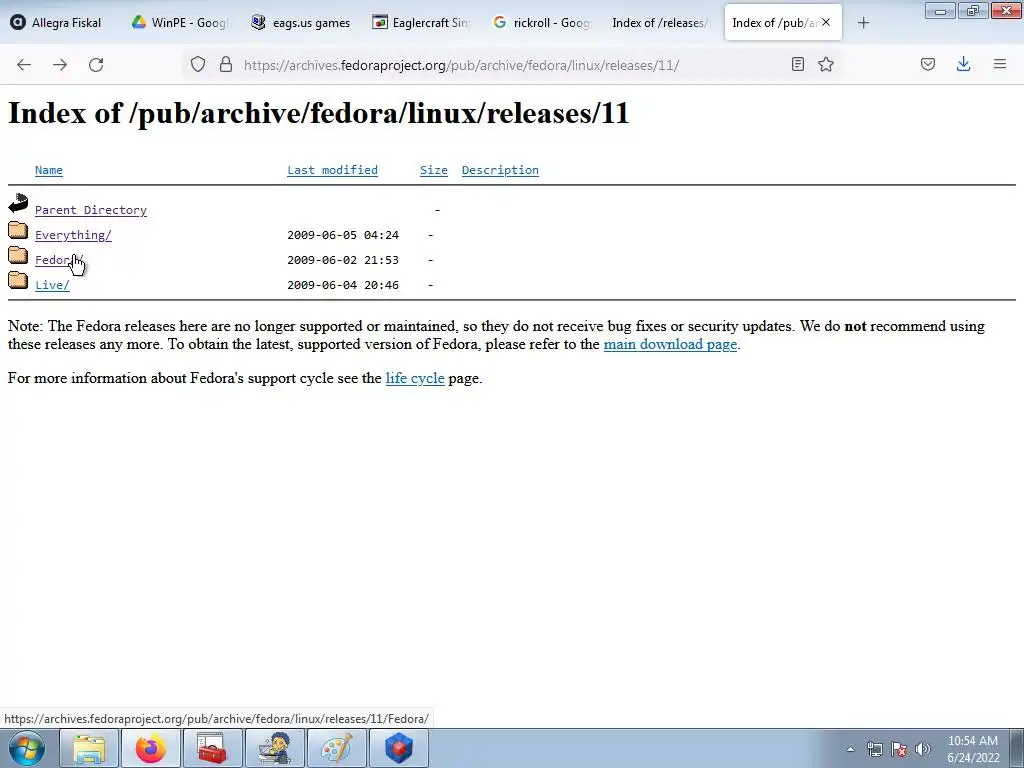
Task: Switch to the rickroll Google search tab
Action: [542, 23]
